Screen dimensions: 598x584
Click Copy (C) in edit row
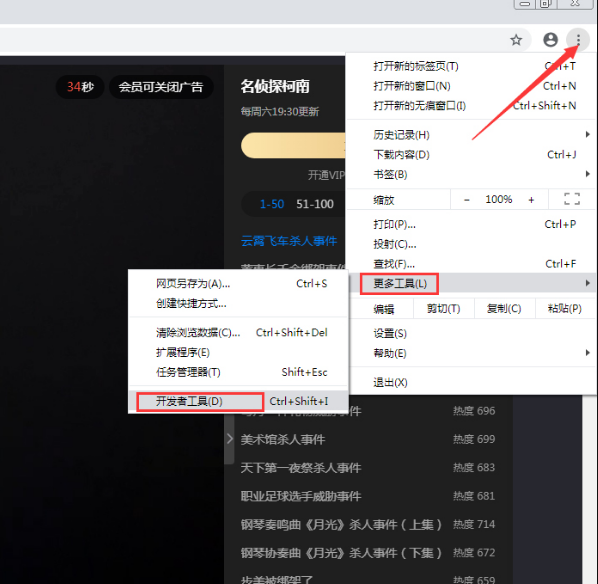pyautogui.click(x=504, y=308)
